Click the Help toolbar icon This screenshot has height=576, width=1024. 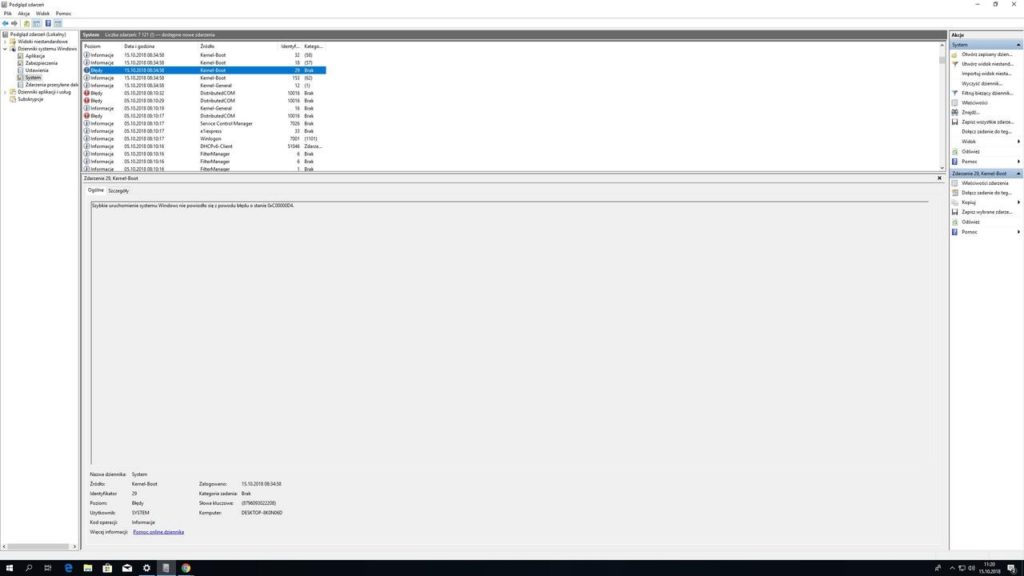tap(48, 23)
